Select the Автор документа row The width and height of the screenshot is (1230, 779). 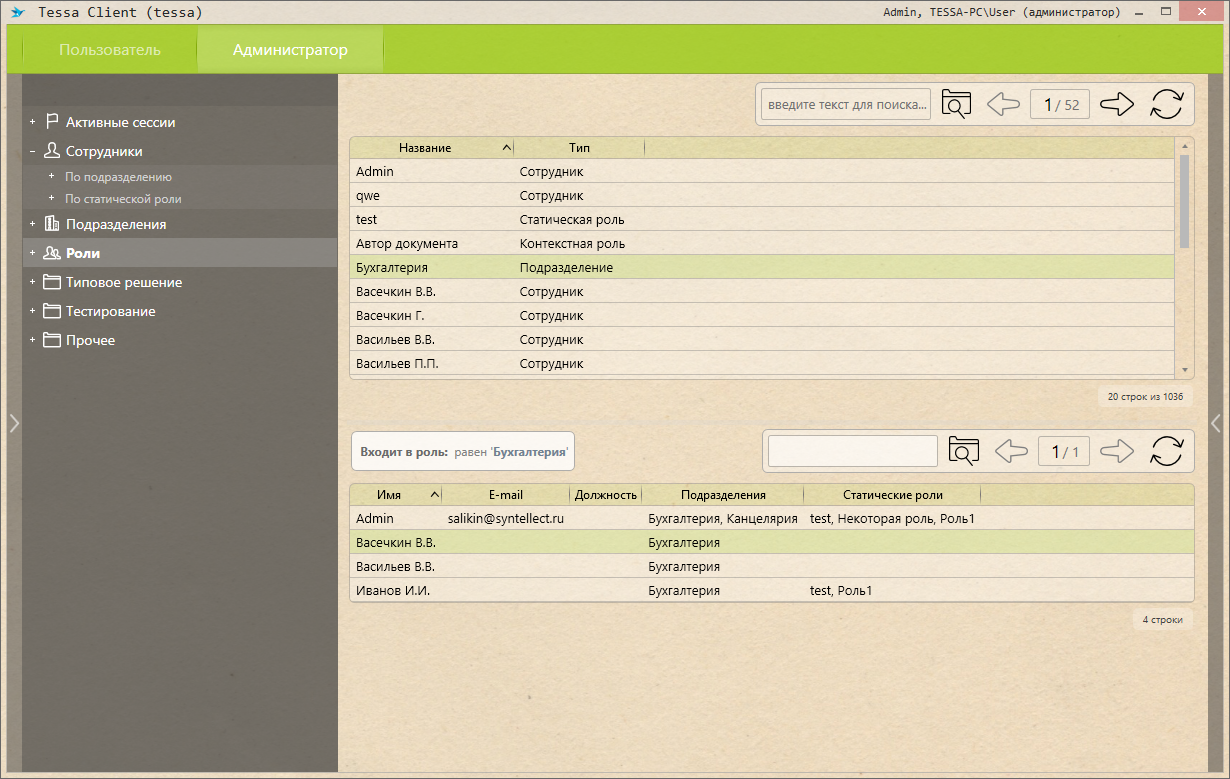[x=762, y=243]
